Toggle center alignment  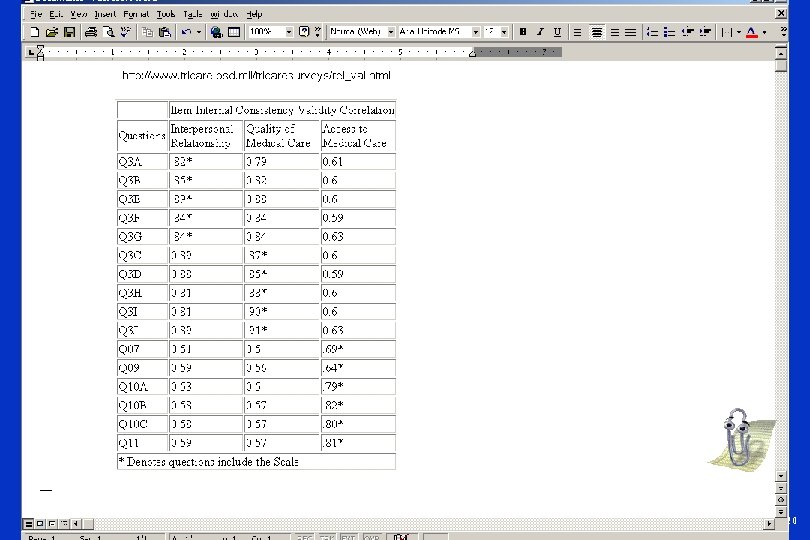[x=597, y=32]
